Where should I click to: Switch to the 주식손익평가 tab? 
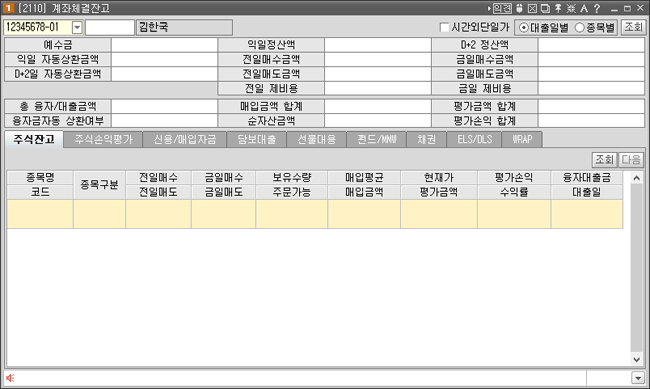(103, 140)
